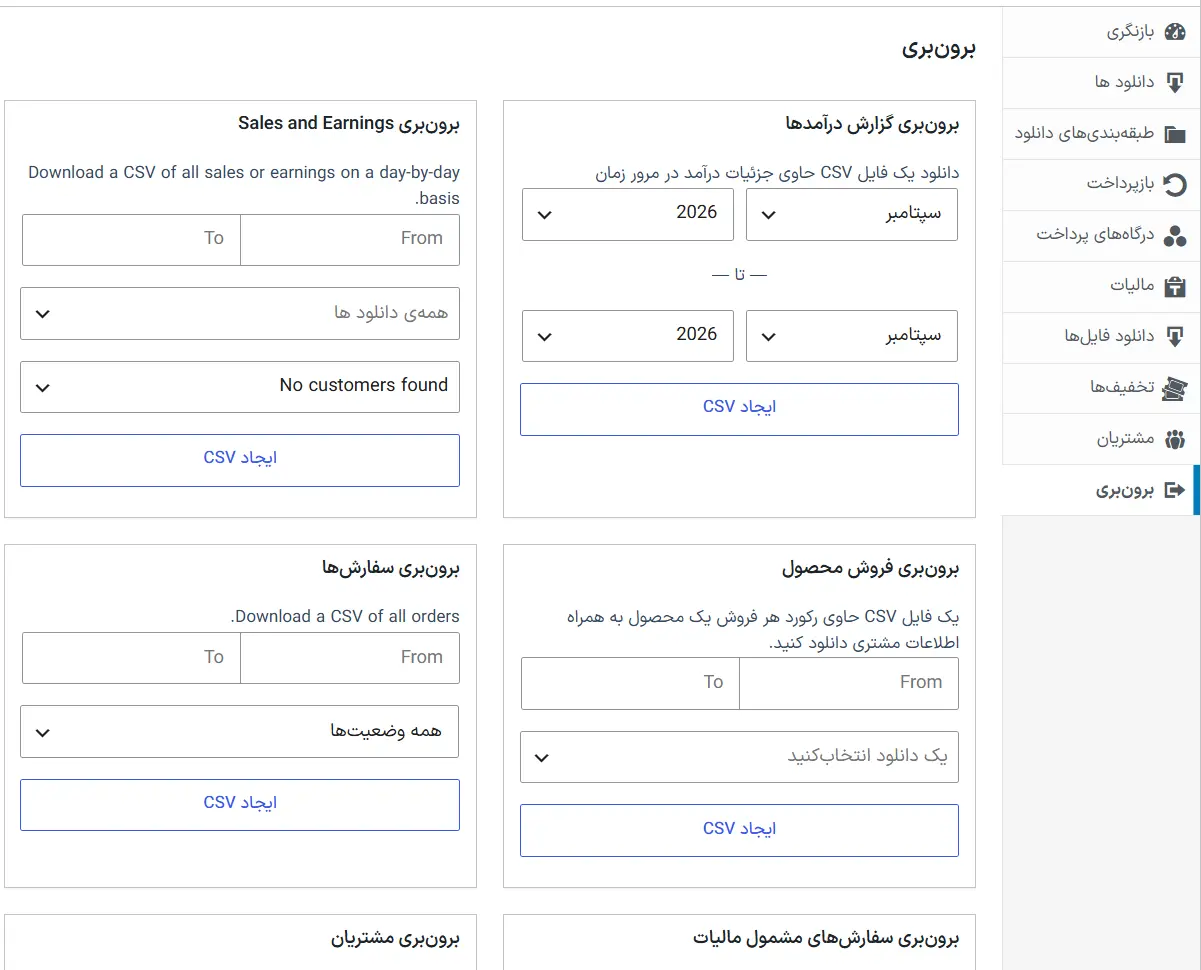This screenshot has height=970, width=1201.
Task: Click the مشتریان customers group icon
Action: coord(1175,439)
